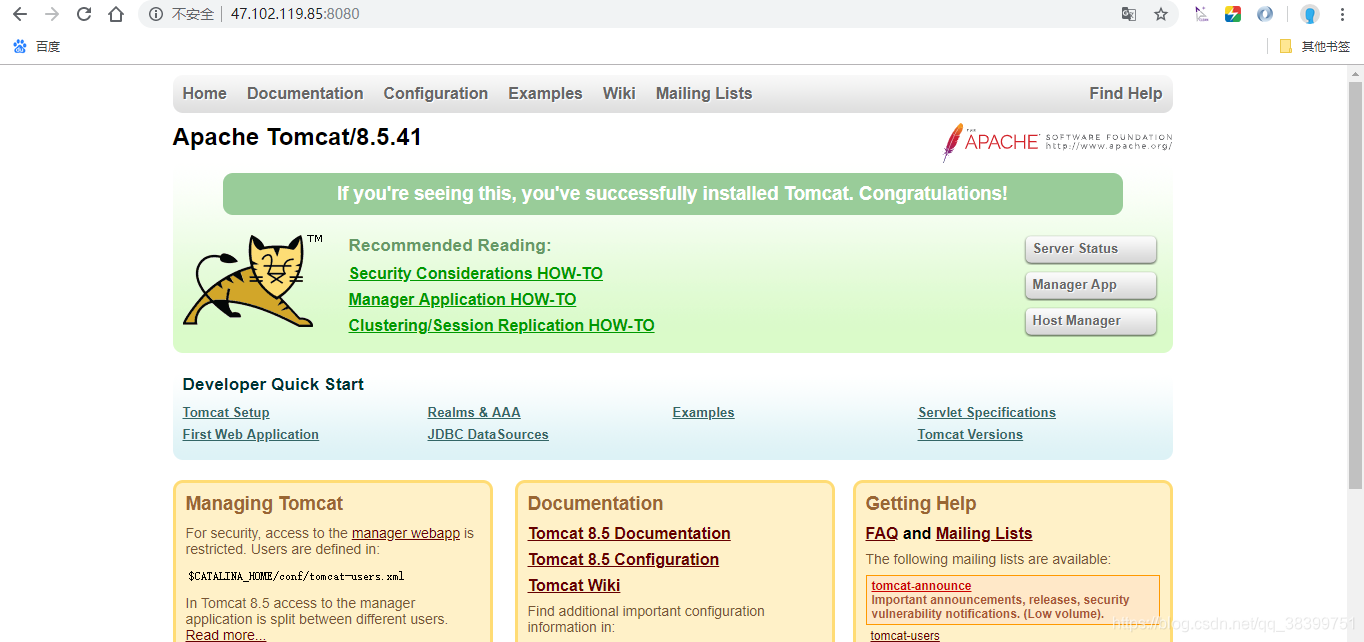Open the 百度 bookmark
This screenshot has width=1364, height=642.
point(37,46)
